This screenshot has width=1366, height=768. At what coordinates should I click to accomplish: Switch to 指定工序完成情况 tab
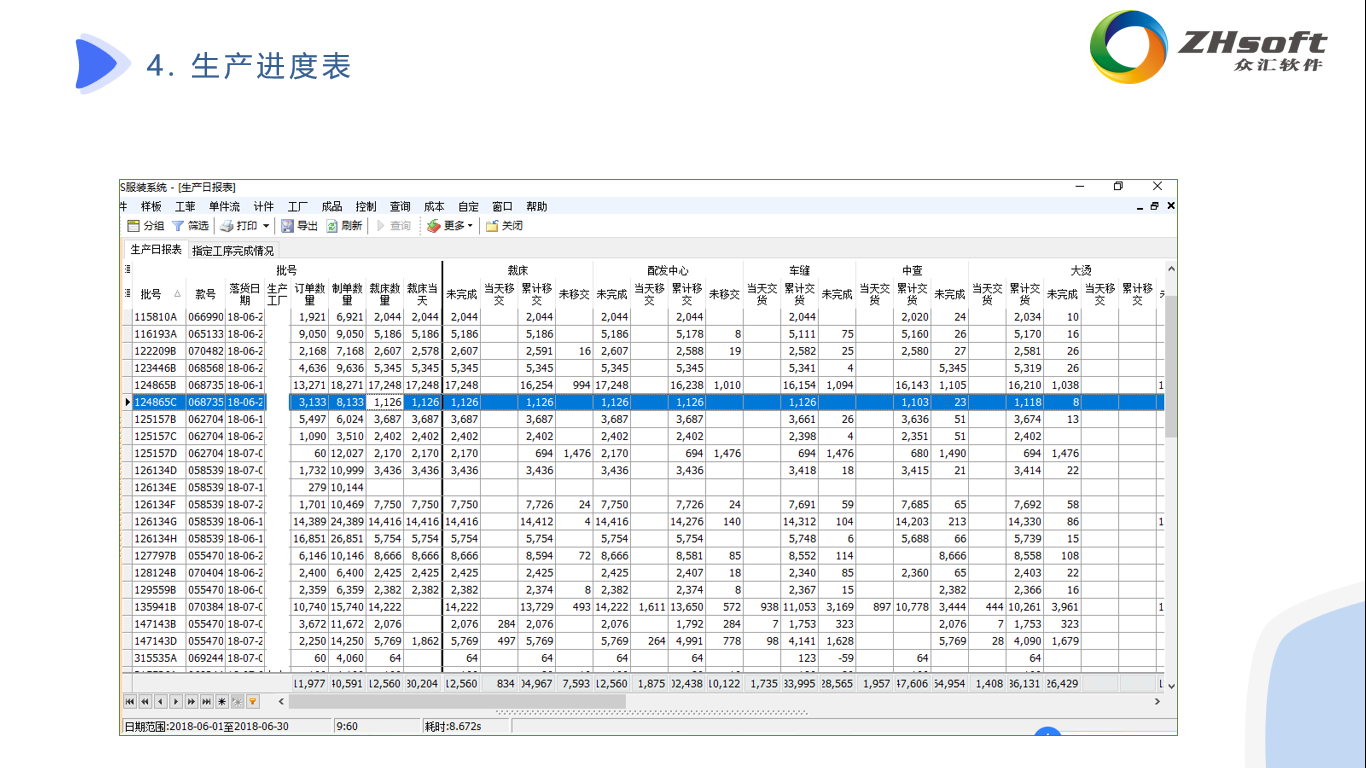point(233,251)
